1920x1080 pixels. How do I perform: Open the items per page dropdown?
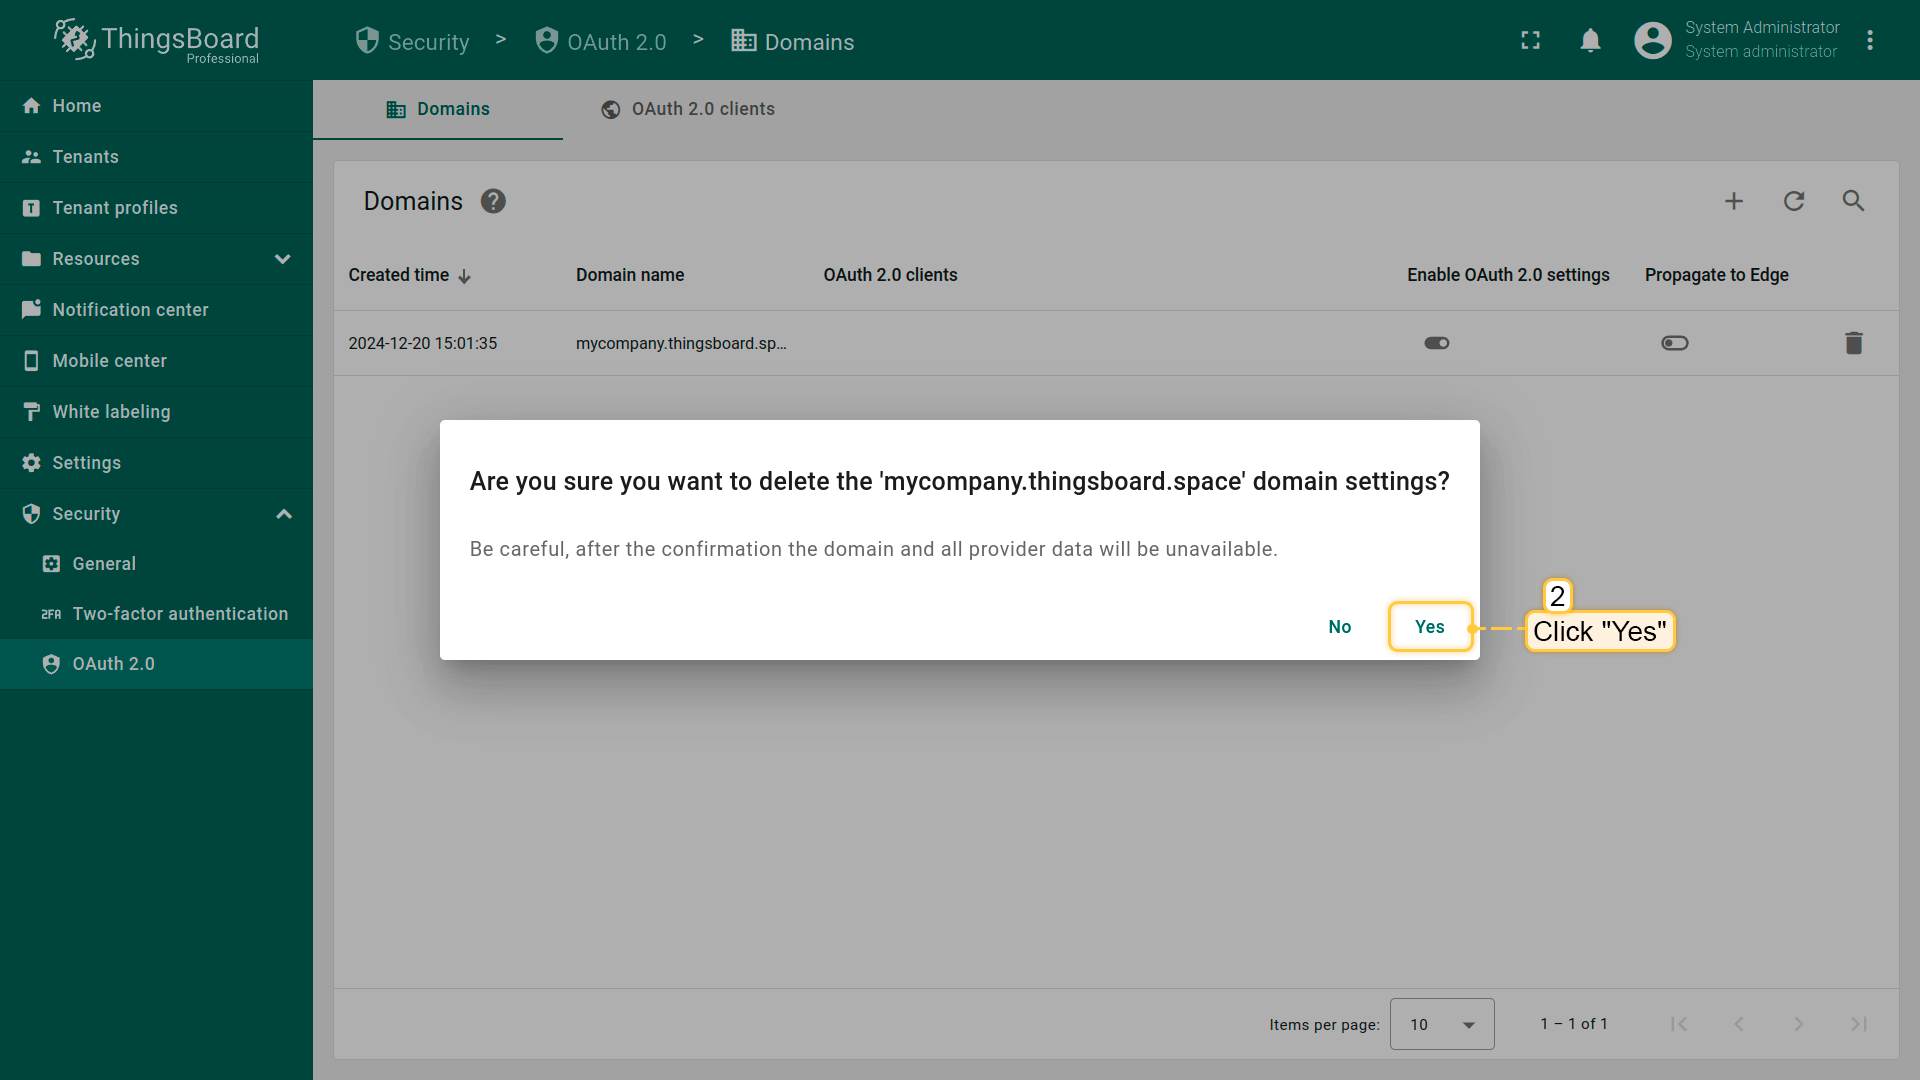pyautogui.click(x=1442, y=1024)
